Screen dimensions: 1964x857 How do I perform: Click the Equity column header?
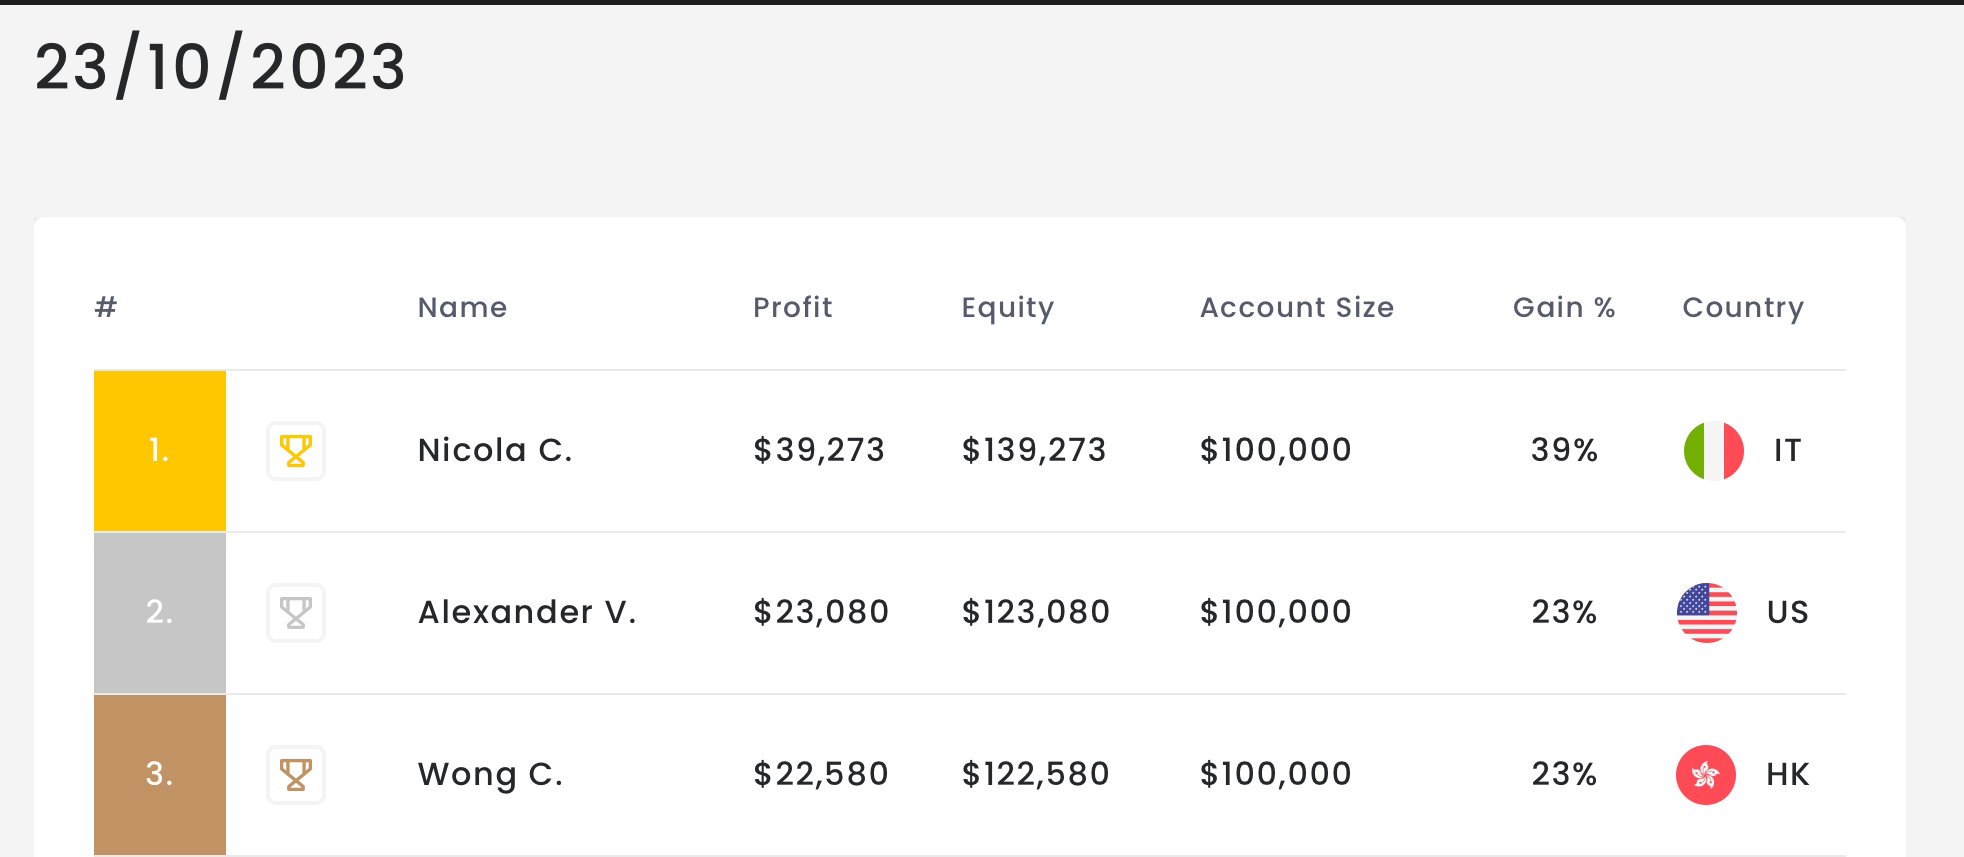(1007, 308)
